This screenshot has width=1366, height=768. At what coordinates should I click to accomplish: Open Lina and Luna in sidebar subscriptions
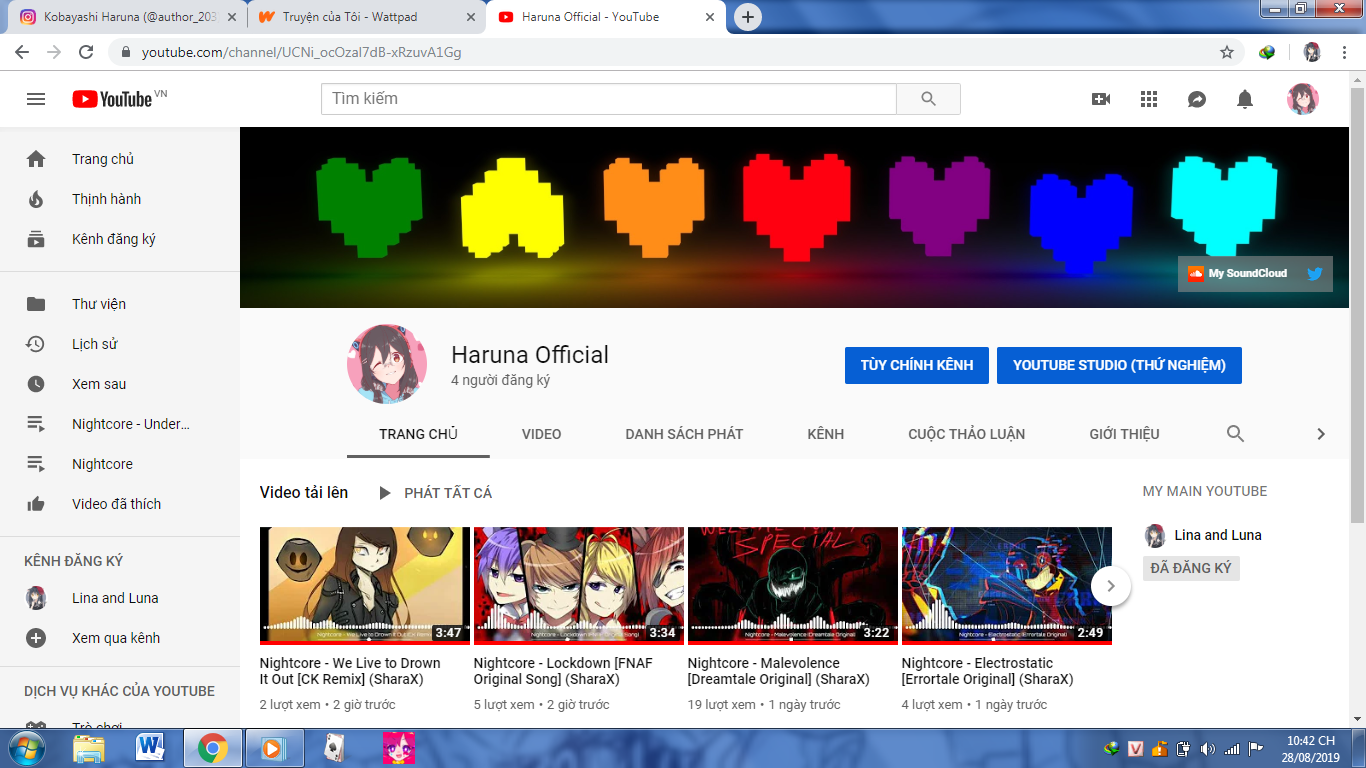pos(120,598)
